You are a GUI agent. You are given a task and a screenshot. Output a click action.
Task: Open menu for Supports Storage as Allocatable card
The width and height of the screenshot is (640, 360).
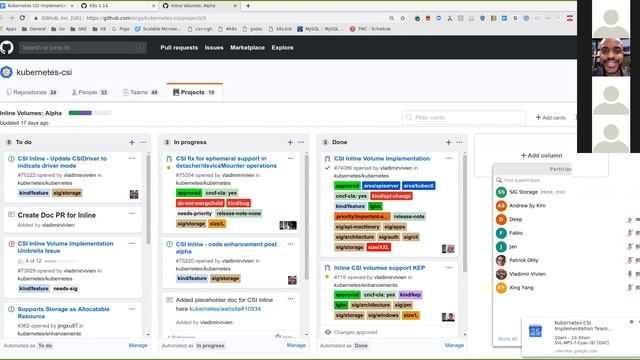coord(132,309)
